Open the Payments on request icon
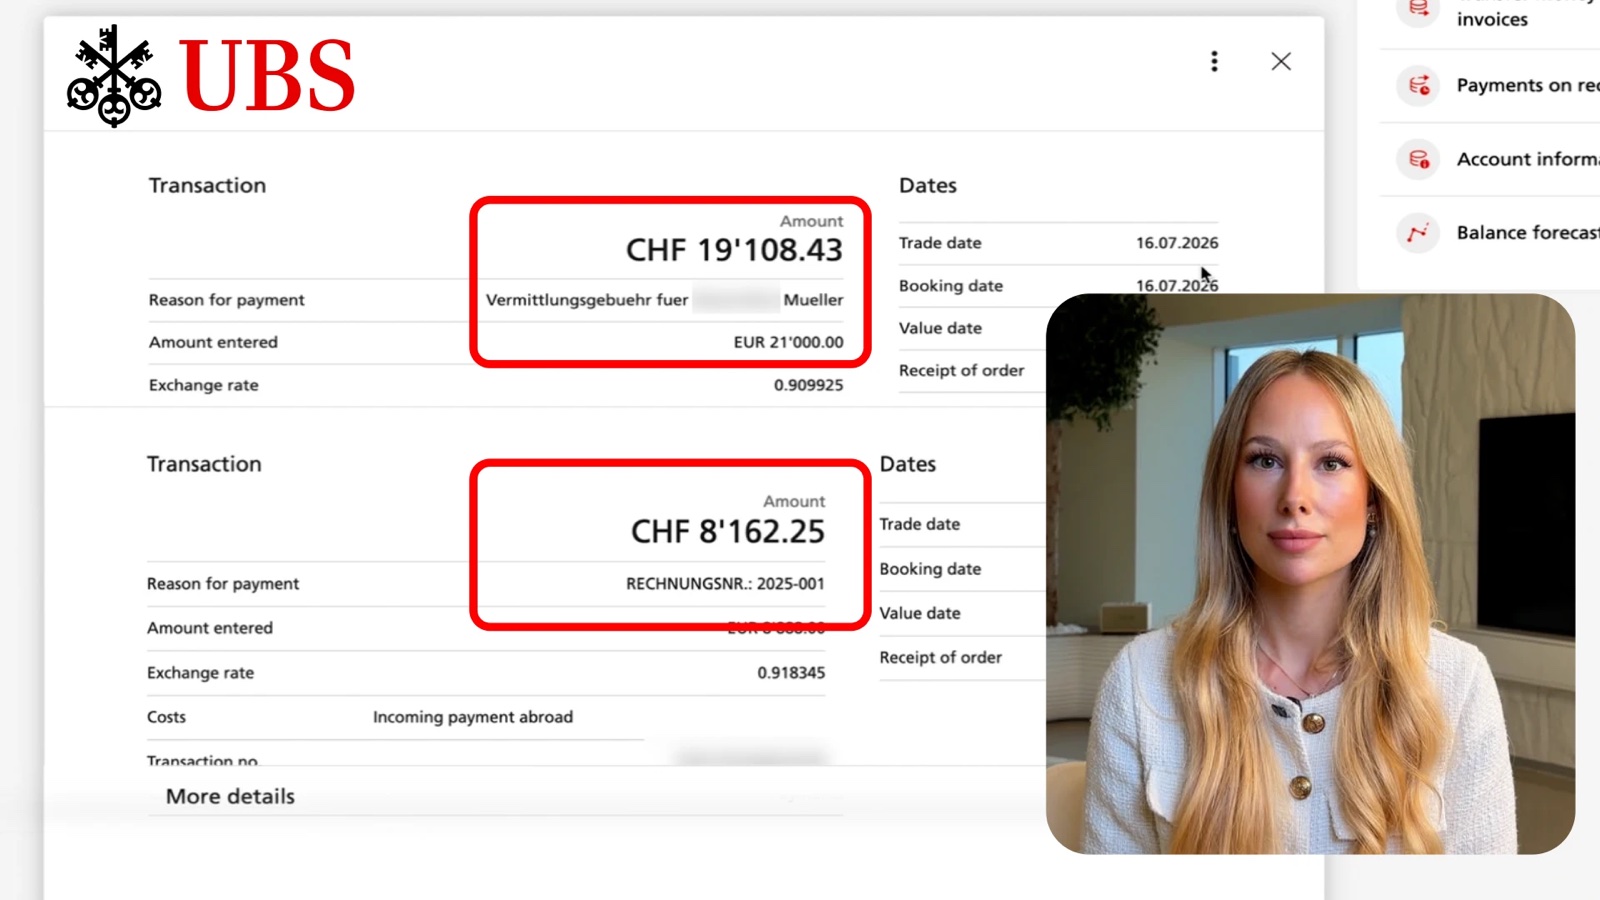 pos(1419,85)
